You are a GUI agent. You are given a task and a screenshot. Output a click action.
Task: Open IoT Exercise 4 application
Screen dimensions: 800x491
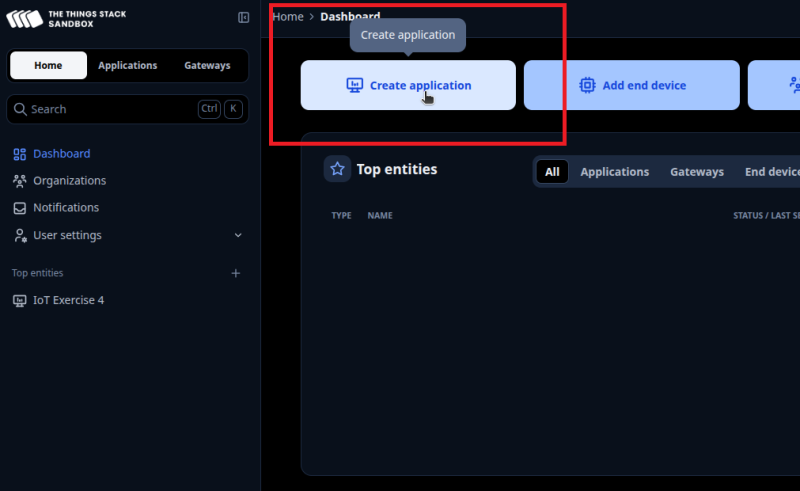coord(68,300)
